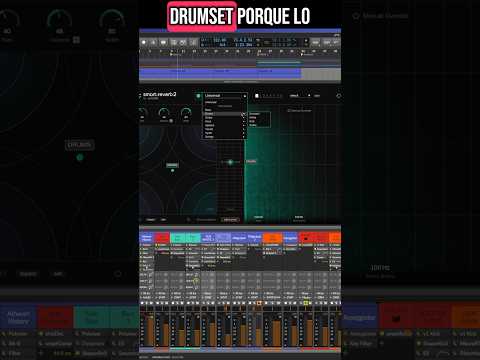Select the red mixer channel header

pos(162,238)
